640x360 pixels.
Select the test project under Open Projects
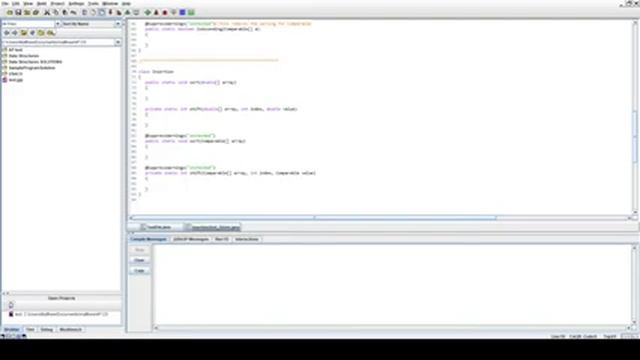(61, 314)
